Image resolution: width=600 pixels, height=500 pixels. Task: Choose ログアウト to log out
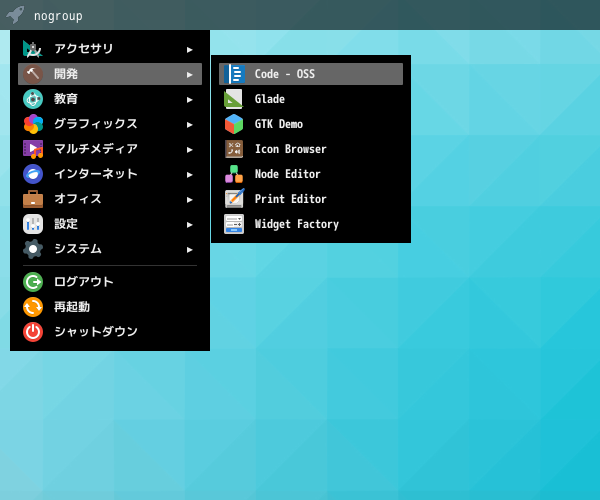(x=110, y=282)
